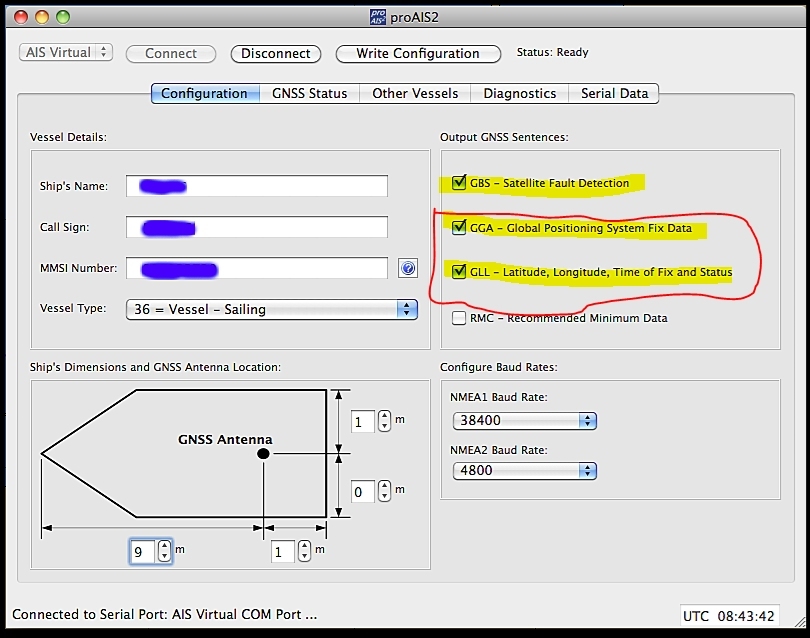Open the Vessel Type dropdown

coord(272,309)
